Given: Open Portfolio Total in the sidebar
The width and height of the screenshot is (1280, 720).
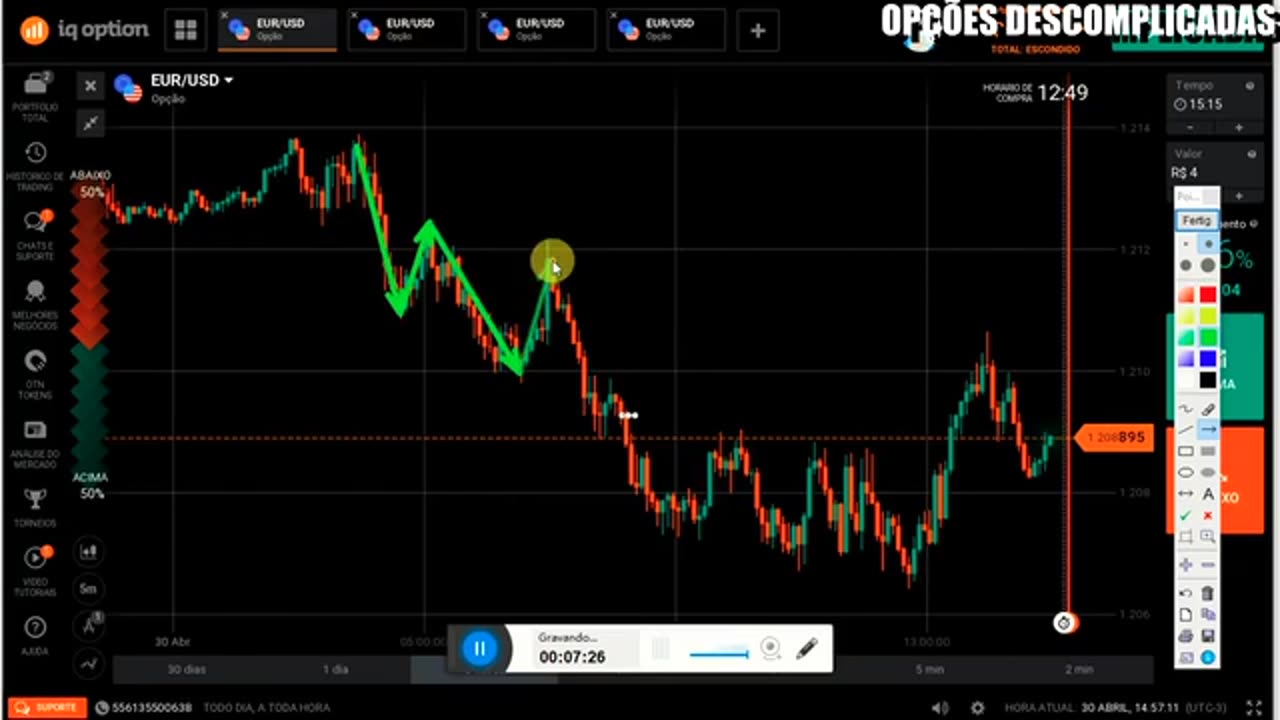Looking at the screenshot, I should click(35, 96).
